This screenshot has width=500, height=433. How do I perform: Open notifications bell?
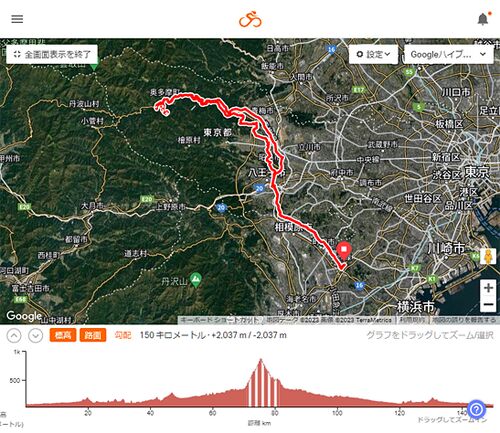click(483, 19)
